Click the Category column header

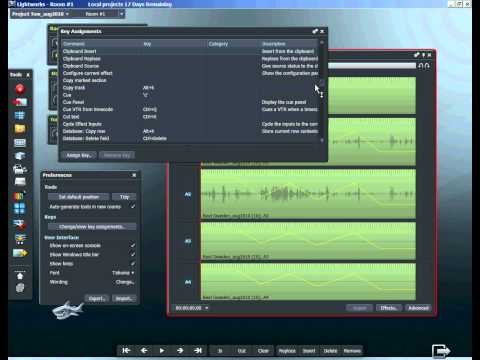[233, 44]
